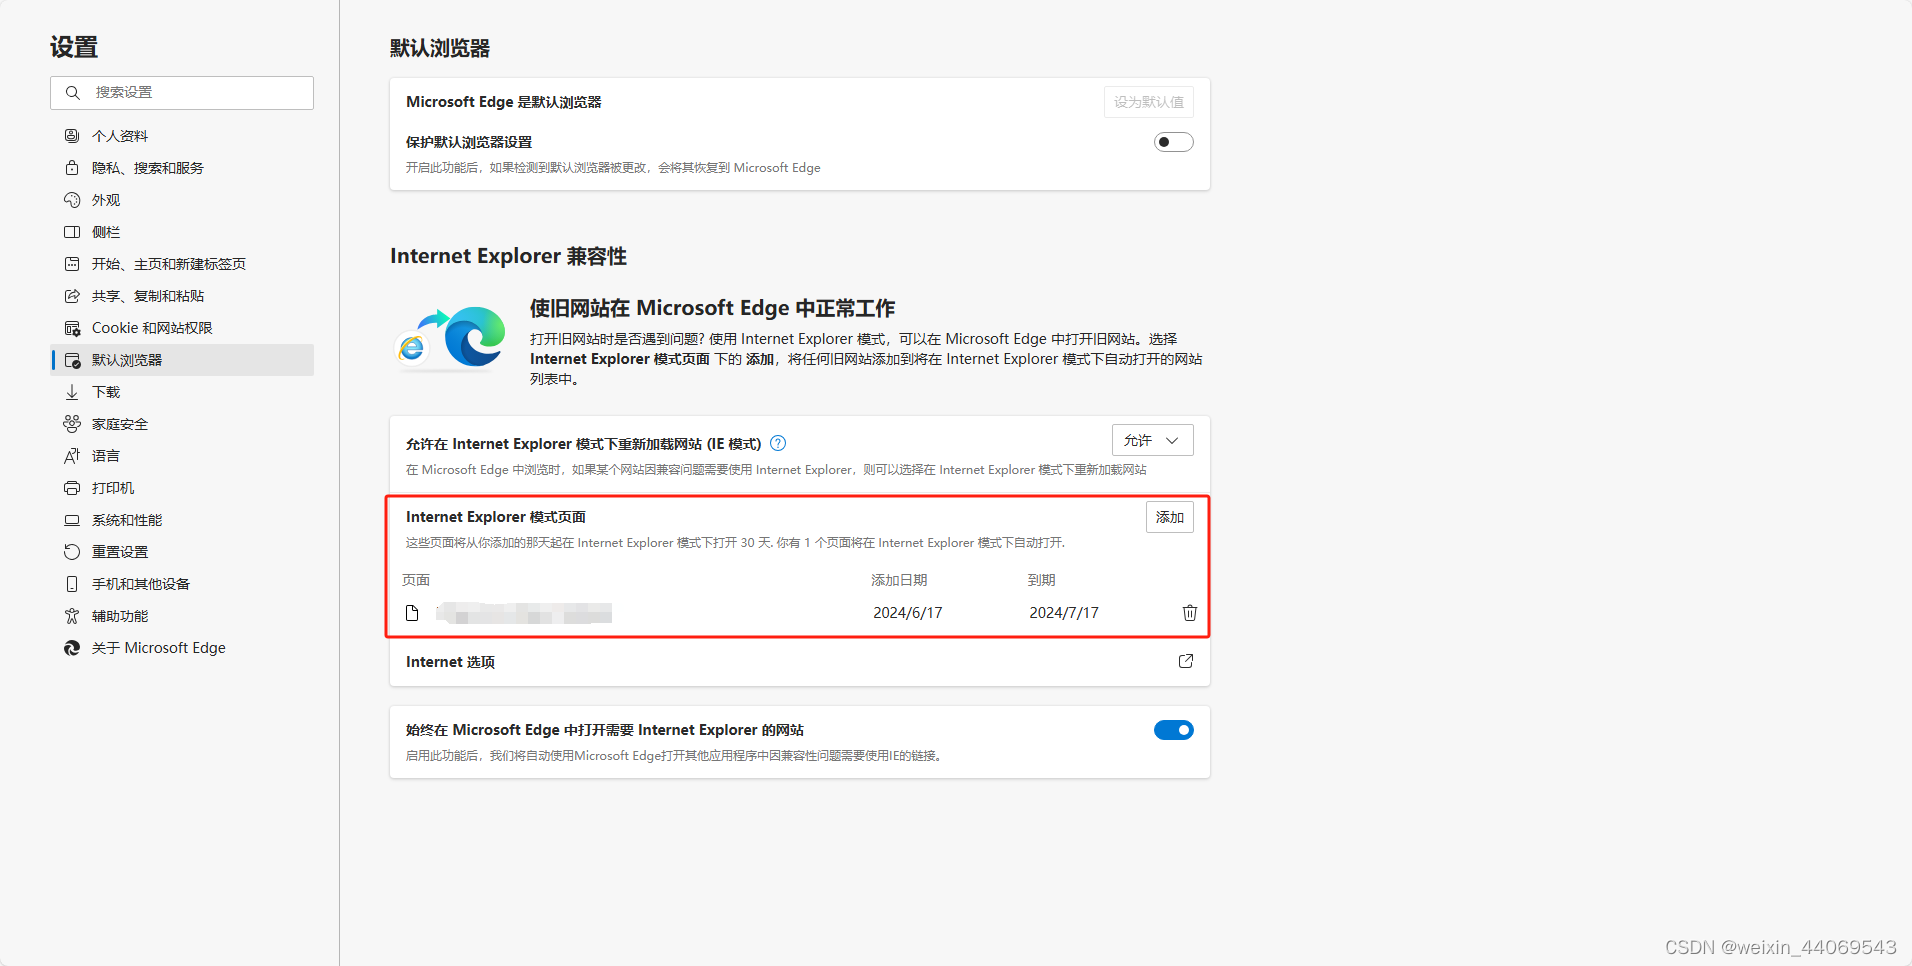This screenshot has height=966, width=1912.
Task: Select 侧栏 in settings menu
Action: coord(182,232)
